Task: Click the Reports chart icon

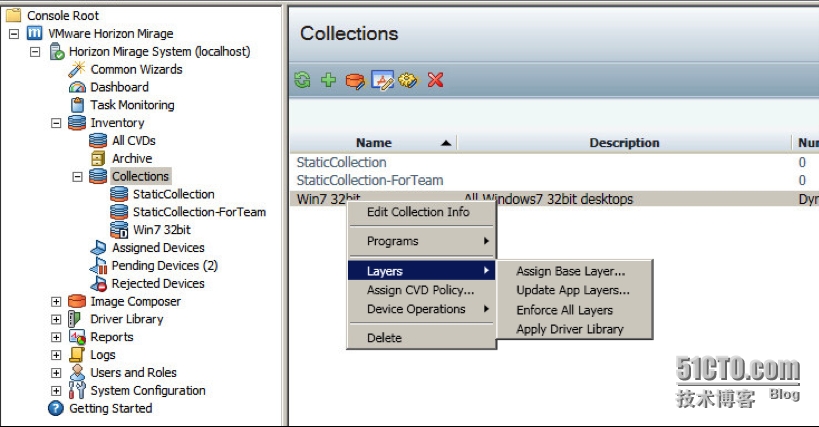Action: click(77, 337)
